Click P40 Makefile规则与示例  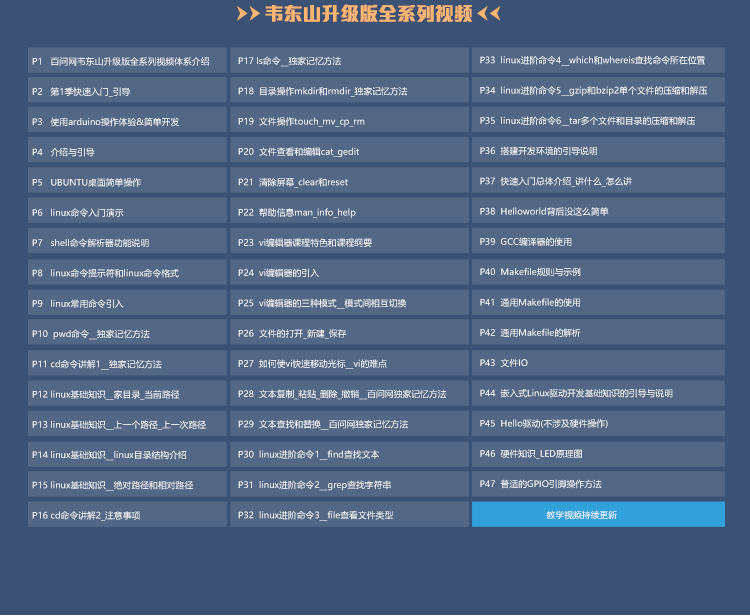click(x=598, y=272)
